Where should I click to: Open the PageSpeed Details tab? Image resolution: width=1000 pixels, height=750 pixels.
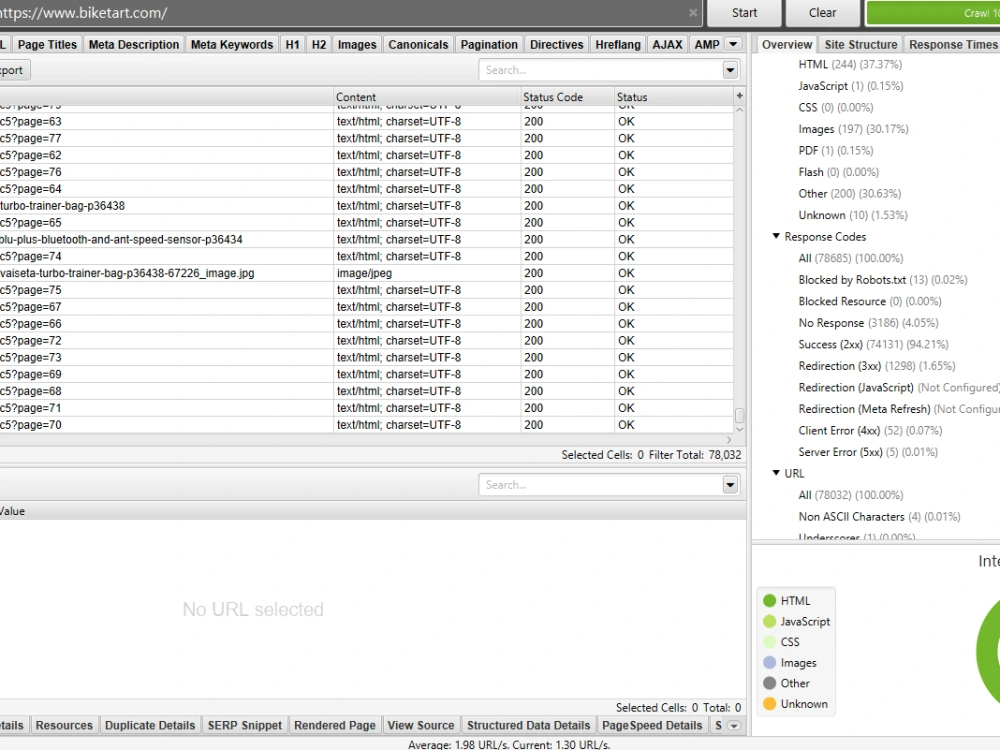pos(652,725)
